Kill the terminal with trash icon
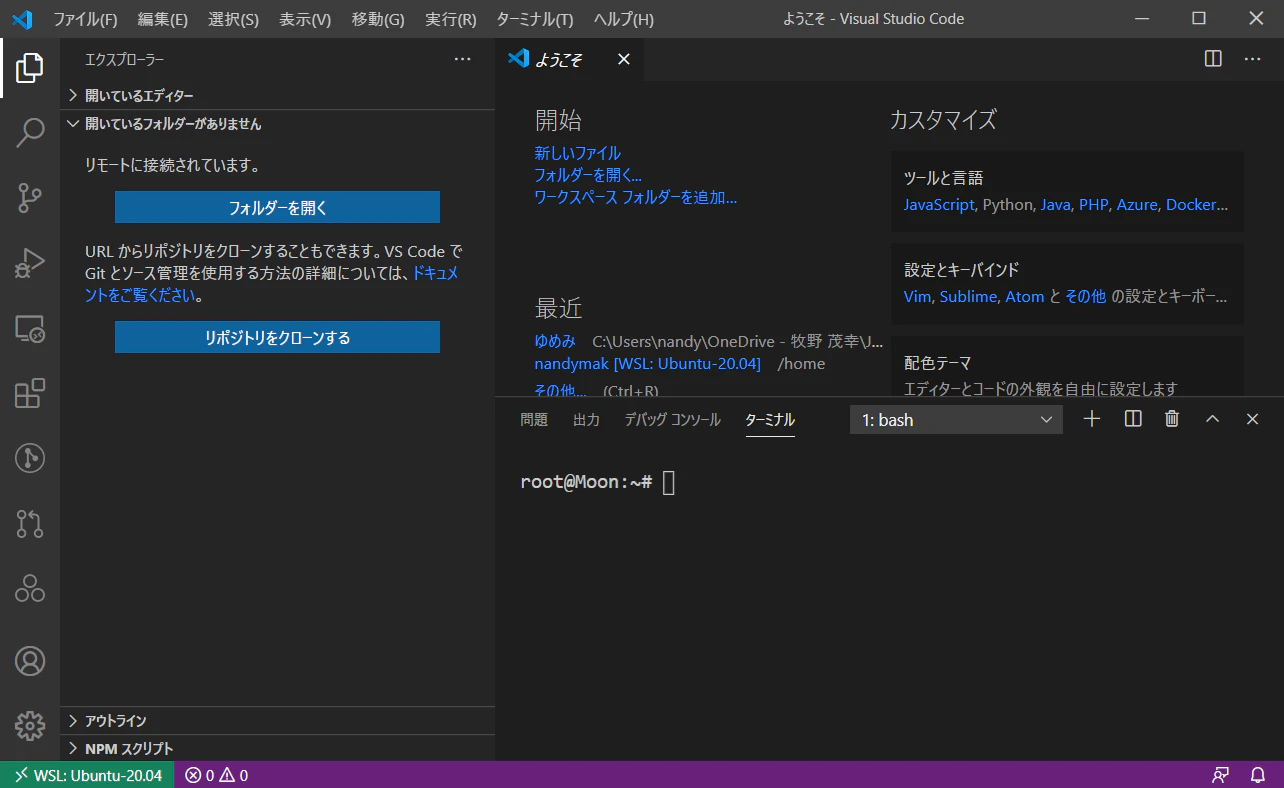The width and height of the screenshot is (1284, 788). [x=1172, y=419]
